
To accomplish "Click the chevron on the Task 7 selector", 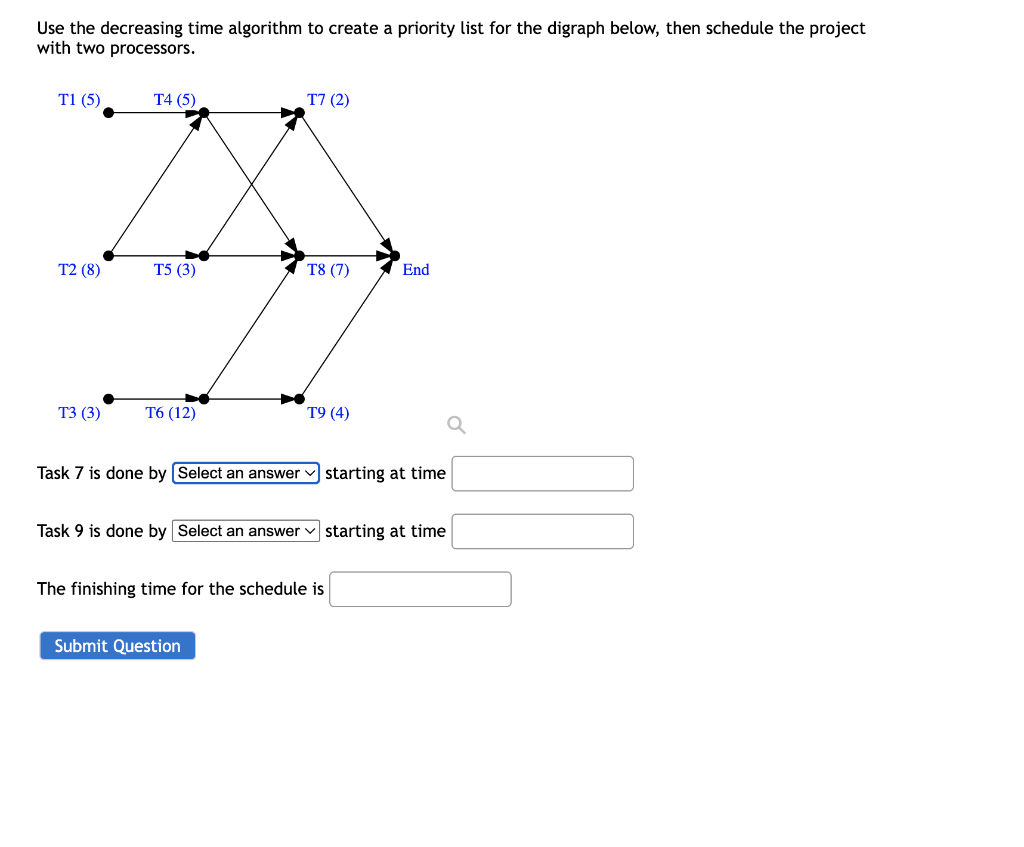I will [x=309, y=473].
